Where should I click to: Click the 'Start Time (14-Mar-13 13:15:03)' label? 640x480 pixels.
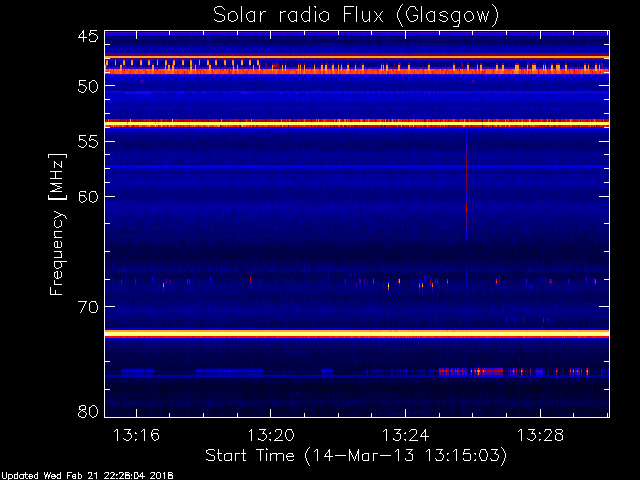tap(356, 456)
